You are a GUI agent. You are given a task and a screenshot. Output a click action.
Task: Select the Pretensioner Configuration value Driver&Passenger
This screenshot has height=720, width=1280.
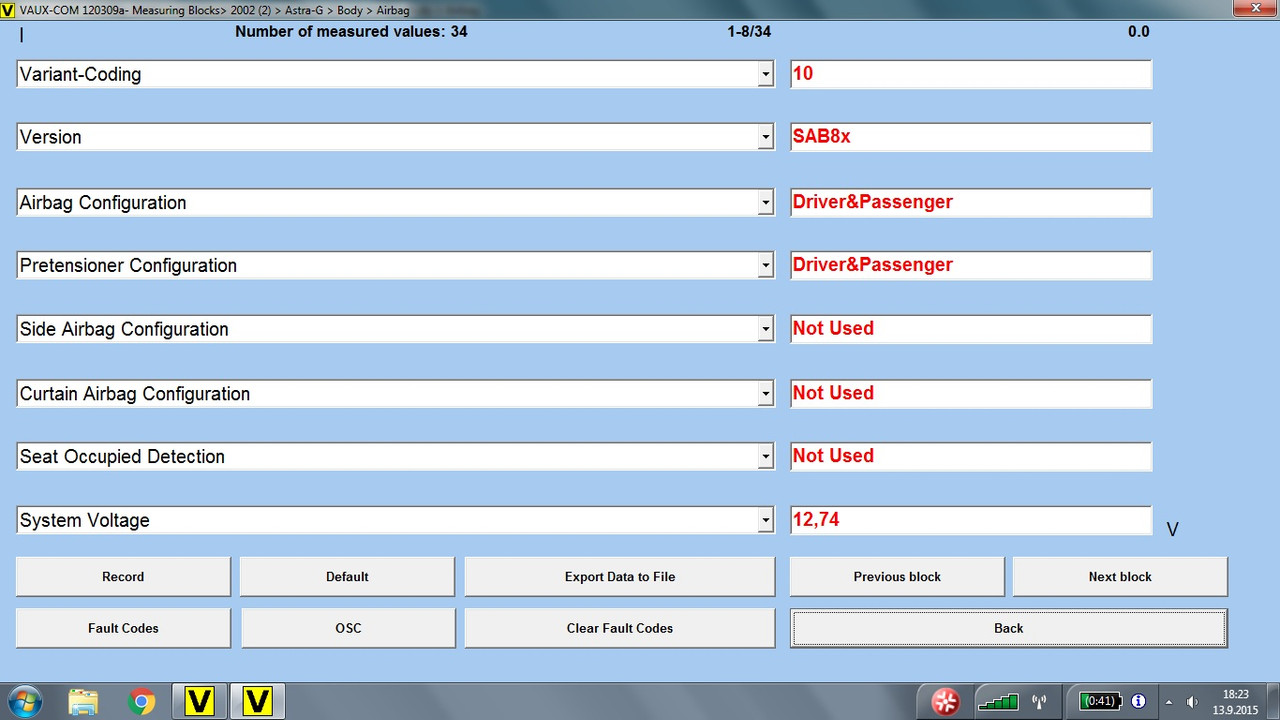pos(971,265)
